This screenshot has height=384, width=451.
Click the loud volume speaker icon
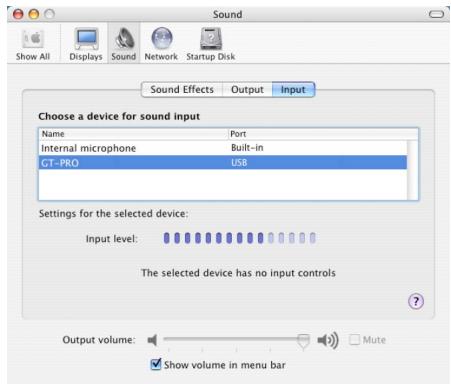click(x=328, y=340)
